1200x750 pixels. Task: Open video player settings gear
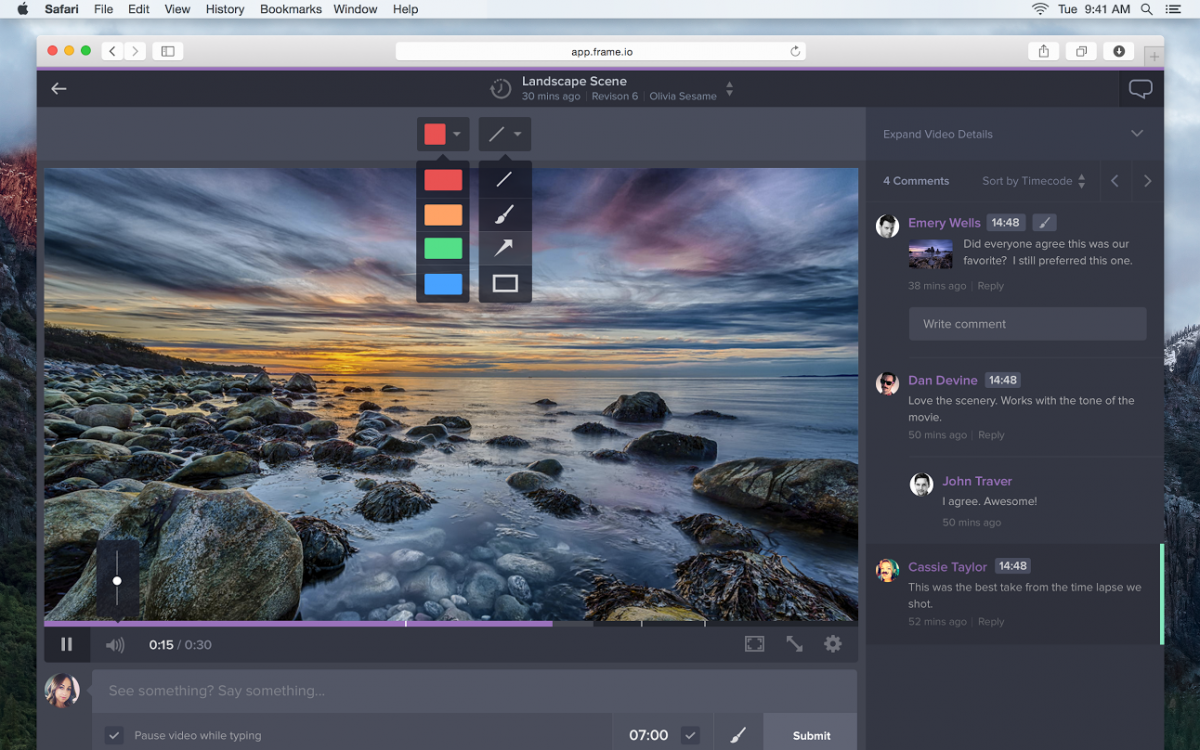(832, 644)
